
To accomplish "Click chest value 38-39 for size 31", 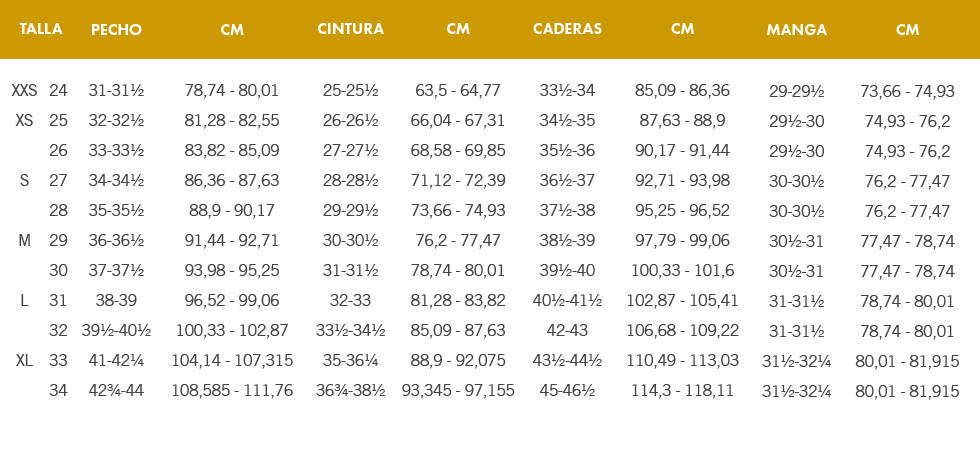I will tap(116, 301).
